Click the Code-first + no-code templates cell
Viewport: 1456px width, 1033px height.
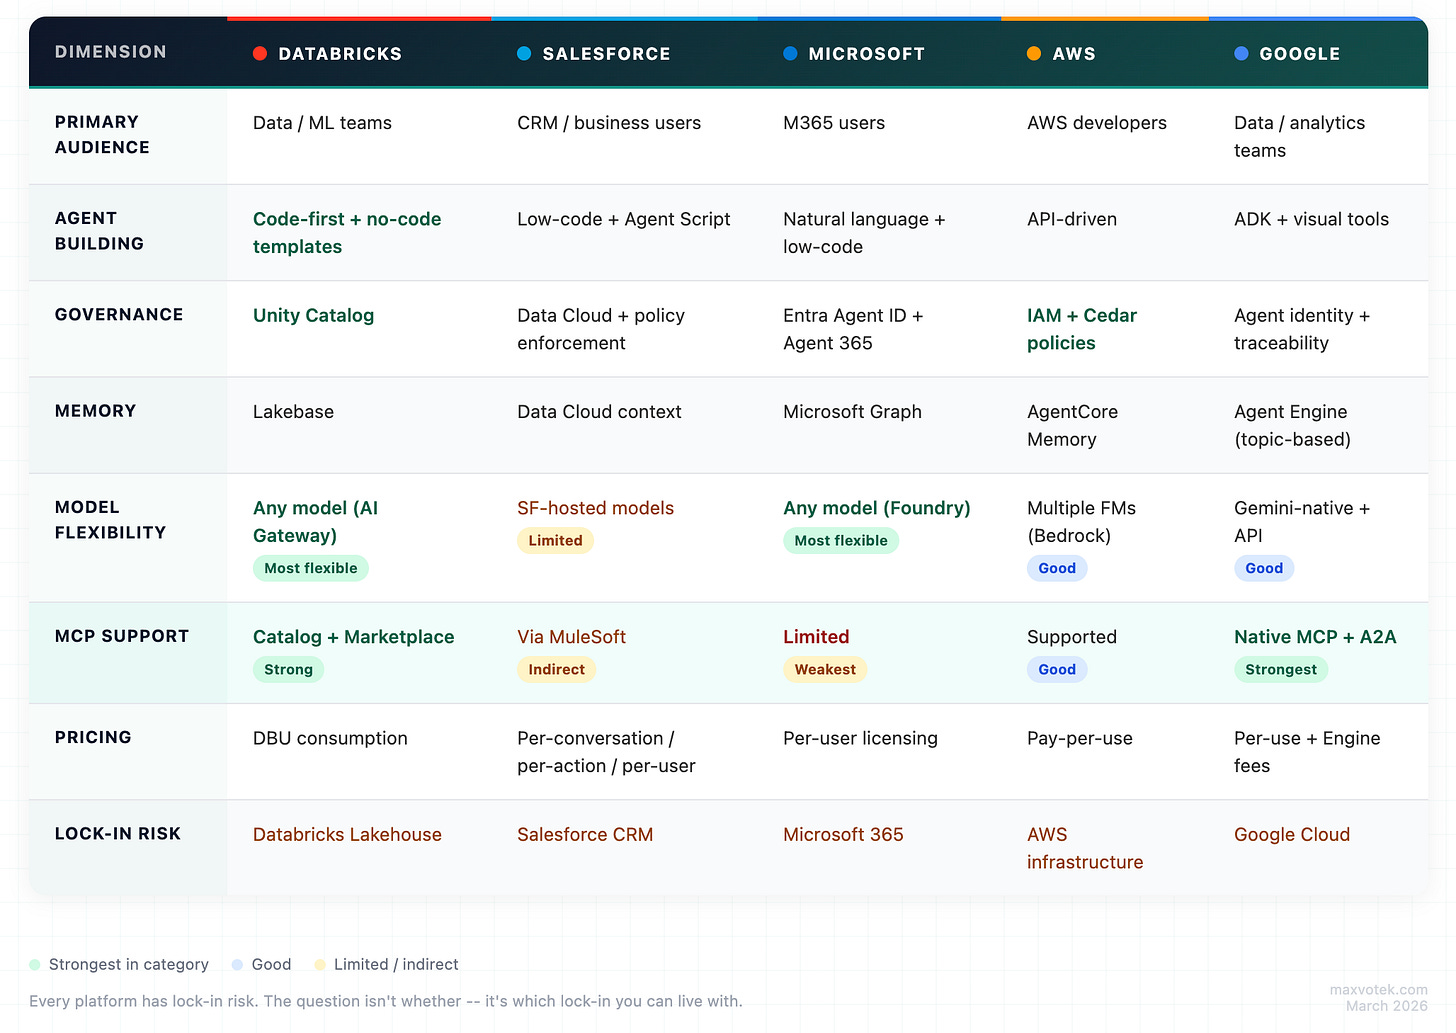[347, 233]
